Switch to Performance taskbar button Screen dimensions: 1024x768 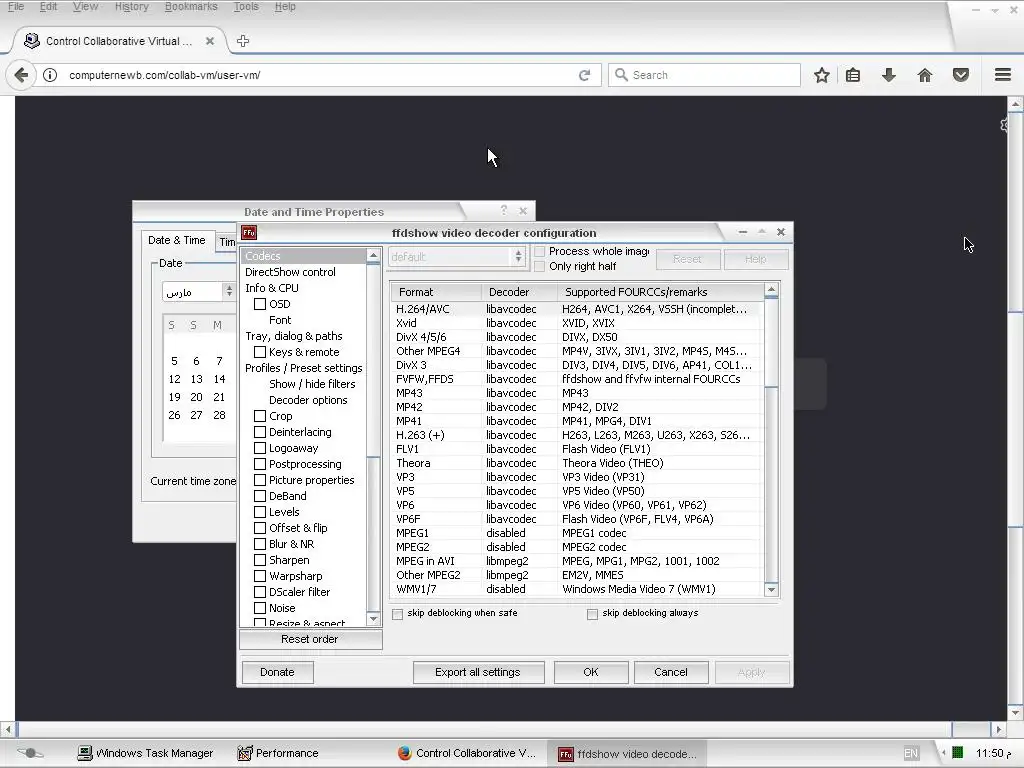point(278,753)
